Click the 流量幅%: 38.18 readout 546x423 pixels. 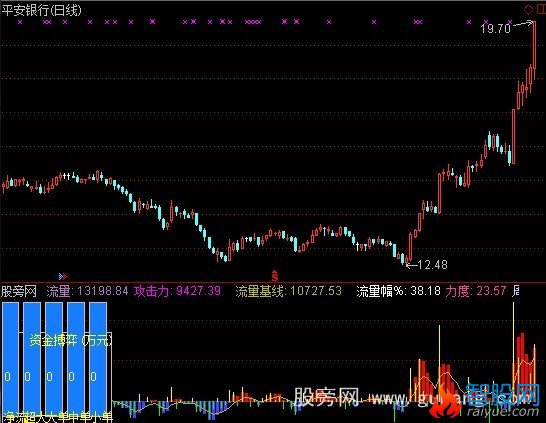click(398, 291)
